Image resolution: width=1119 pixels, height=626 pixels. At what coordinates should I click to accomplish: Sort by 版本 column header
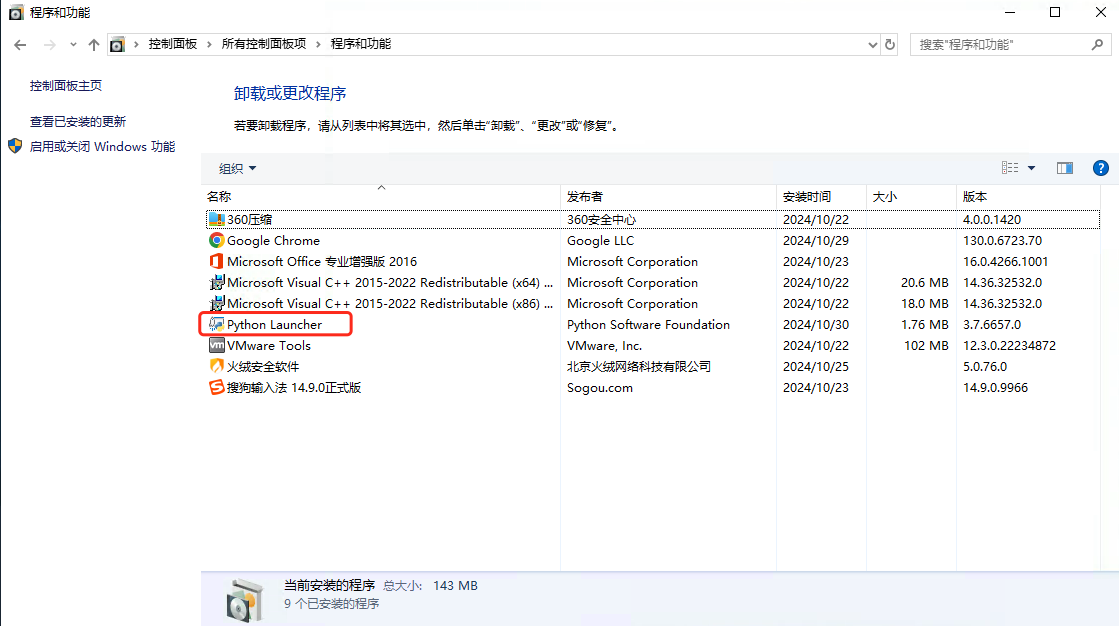[1028, 196]
